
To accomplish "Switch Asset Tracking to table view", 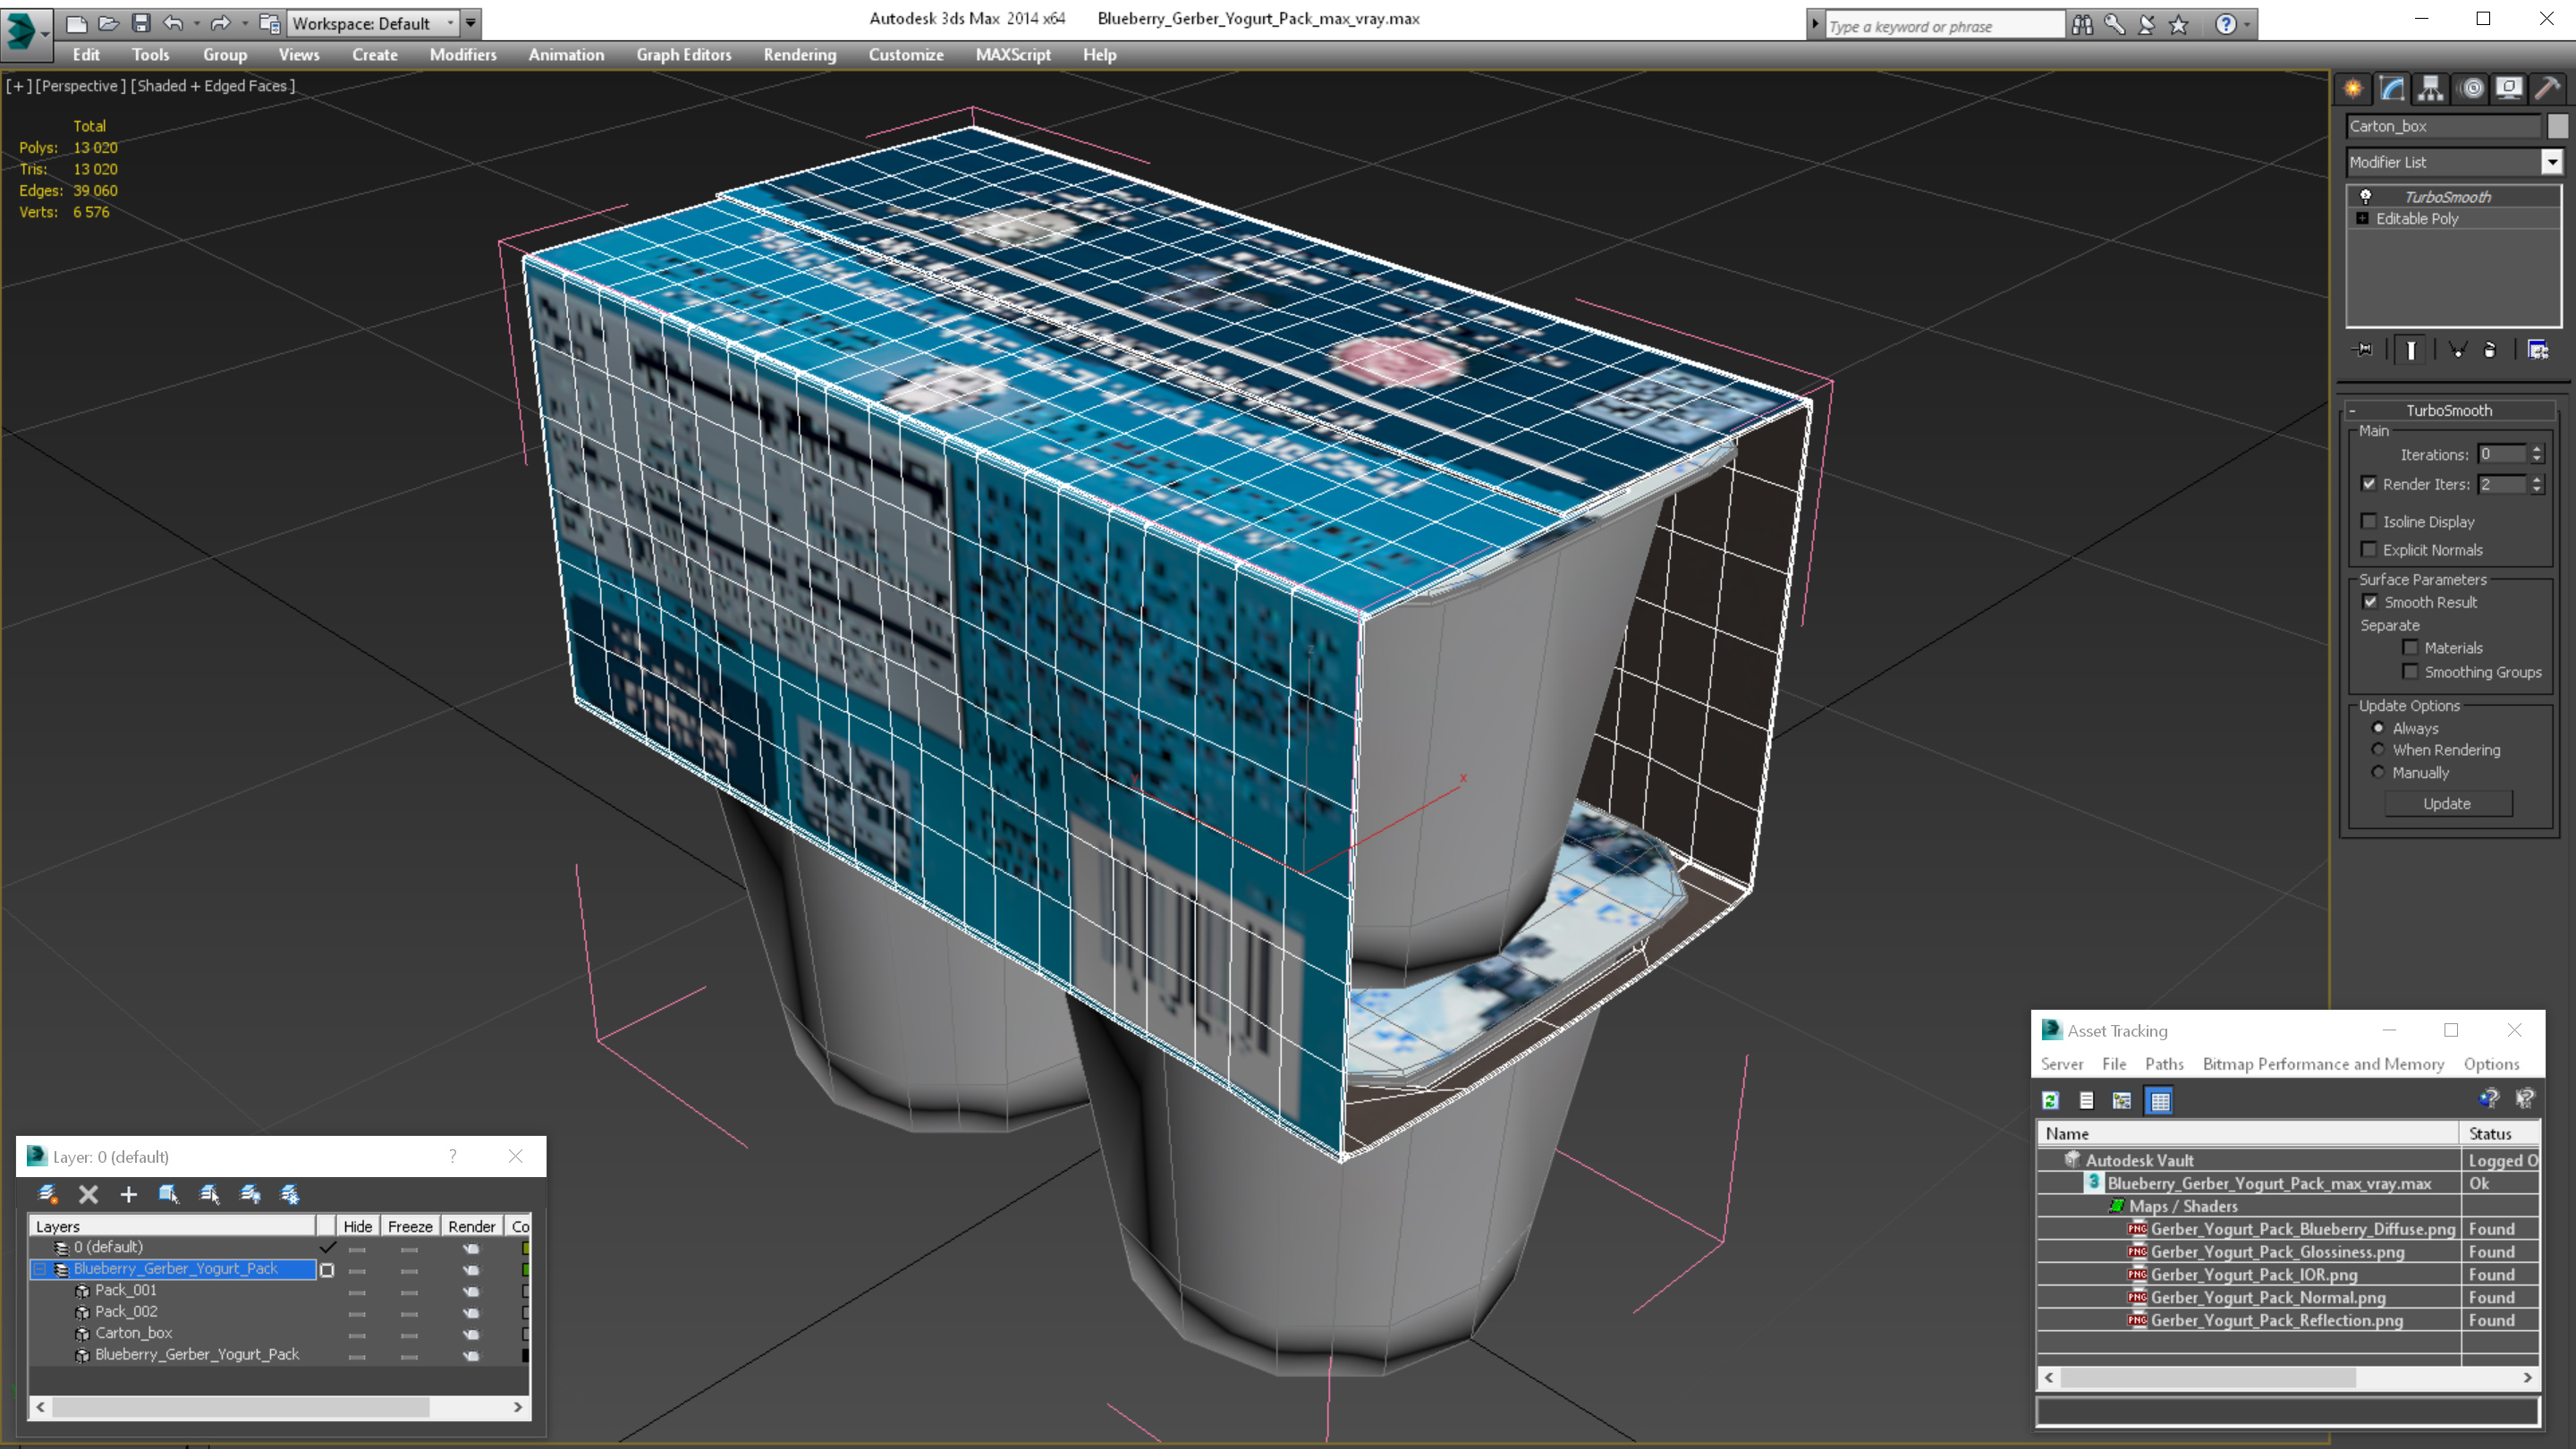I will (2160, 1101).
